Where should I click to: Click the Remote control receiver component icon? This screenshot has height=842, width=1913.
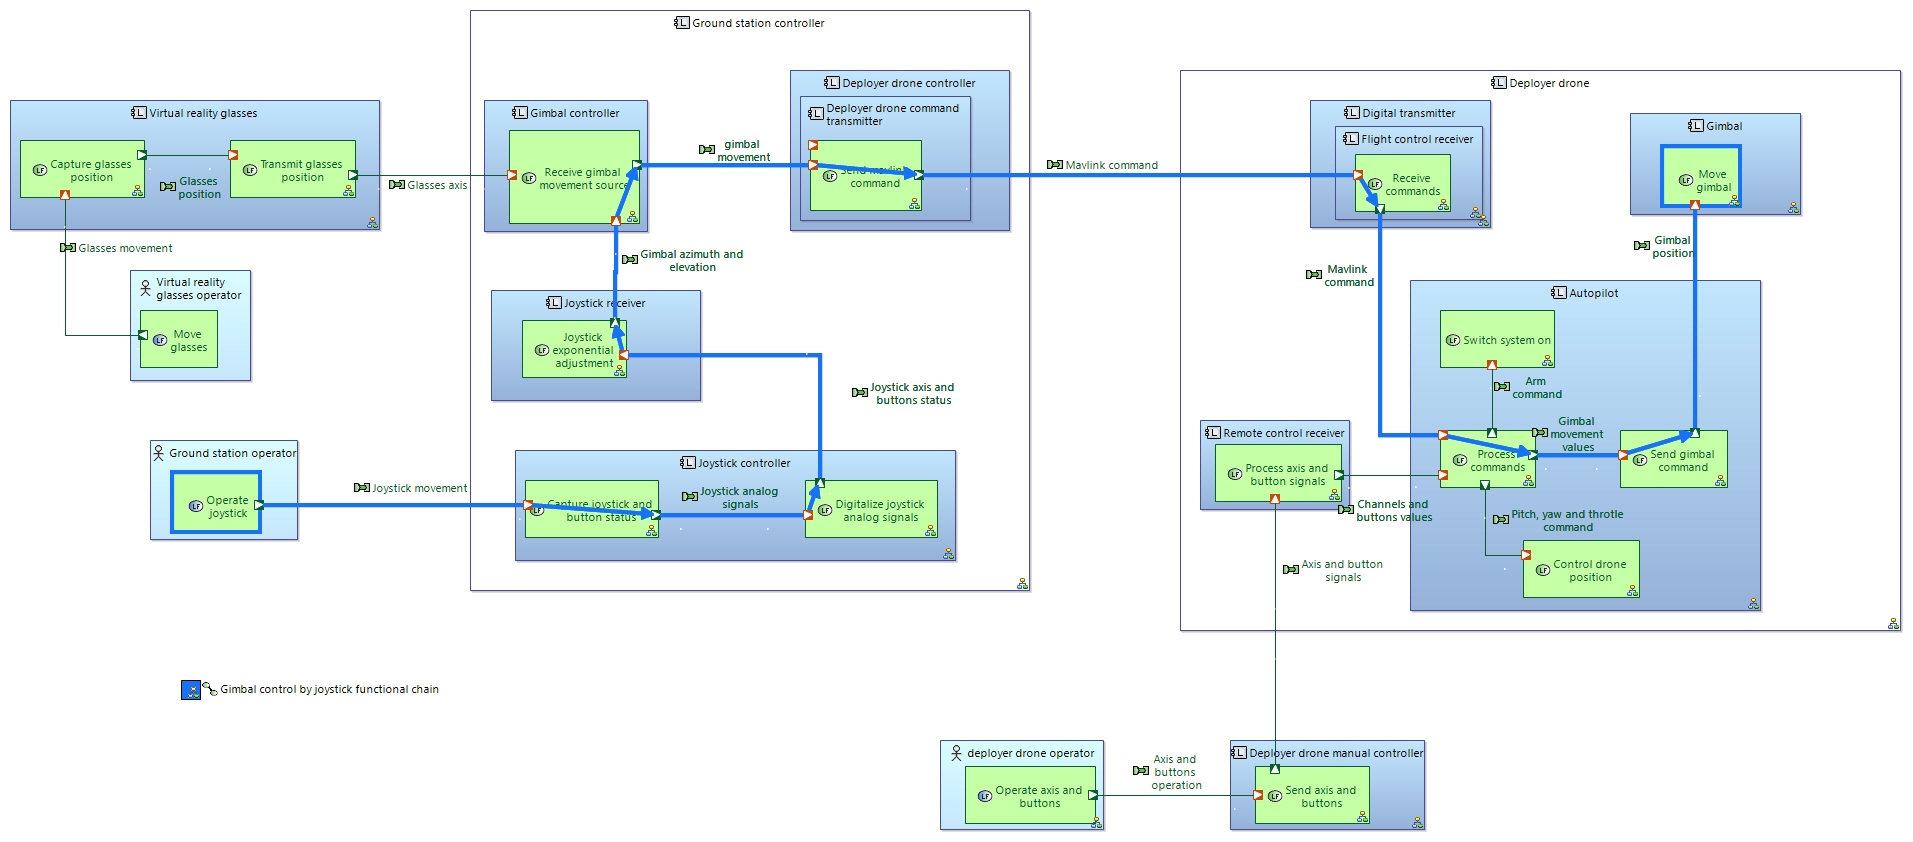click(1213, 433)
